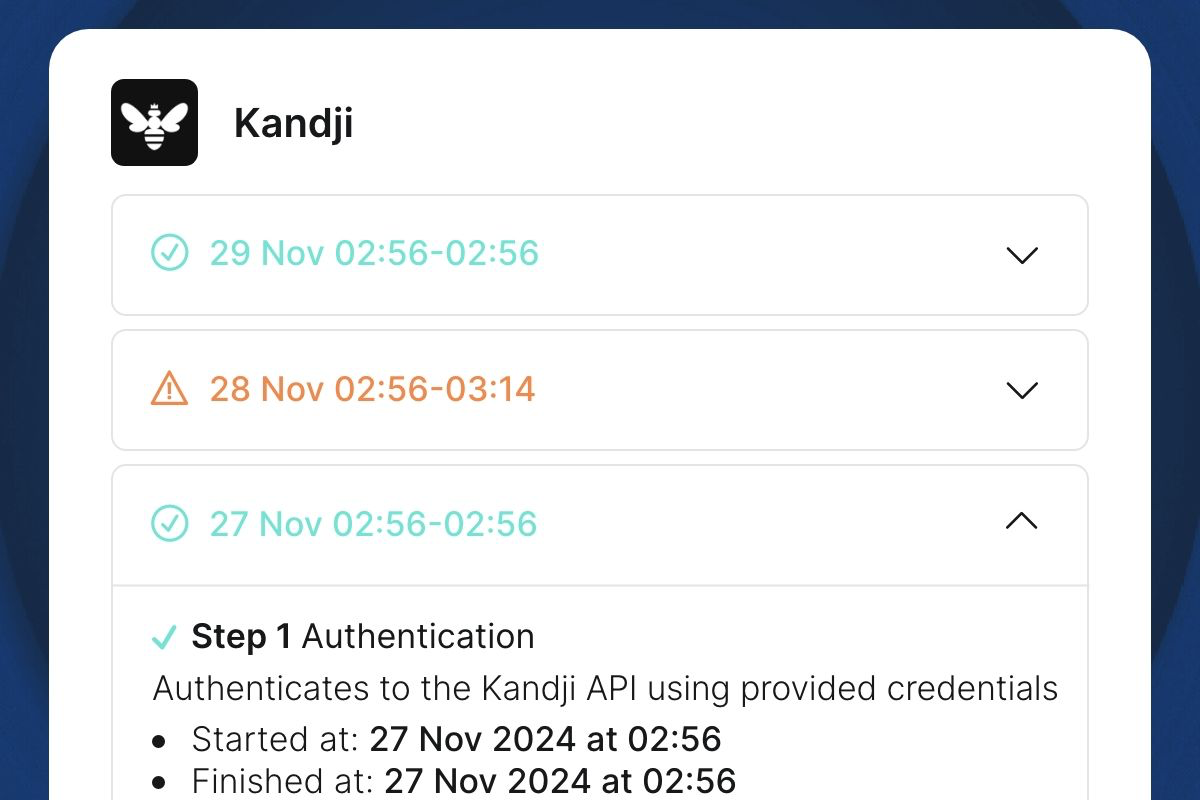
Task: Collapse the 27 Nov run details
Action: [x=1021, y=521]
